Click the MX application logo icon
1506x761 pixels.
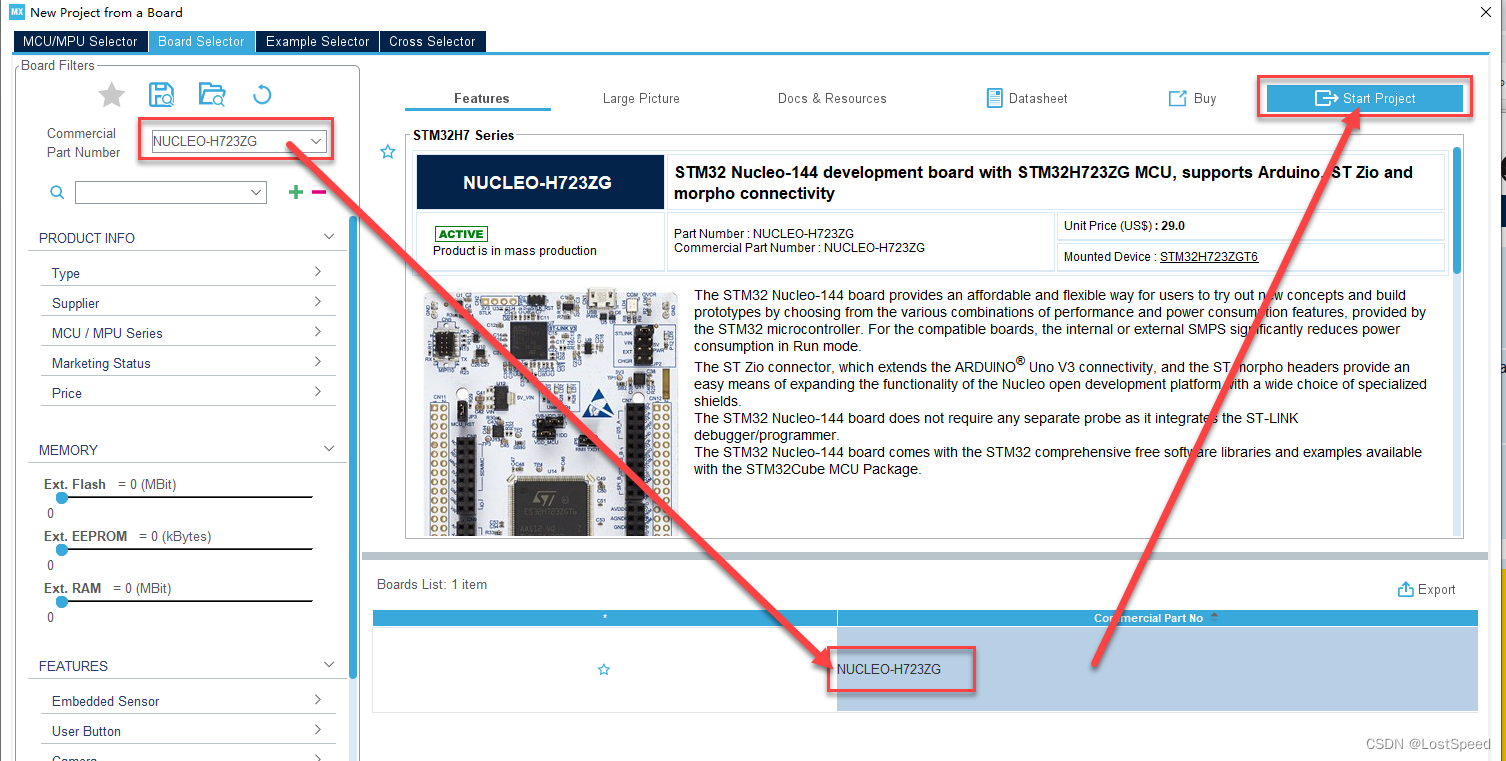[16, 12]
